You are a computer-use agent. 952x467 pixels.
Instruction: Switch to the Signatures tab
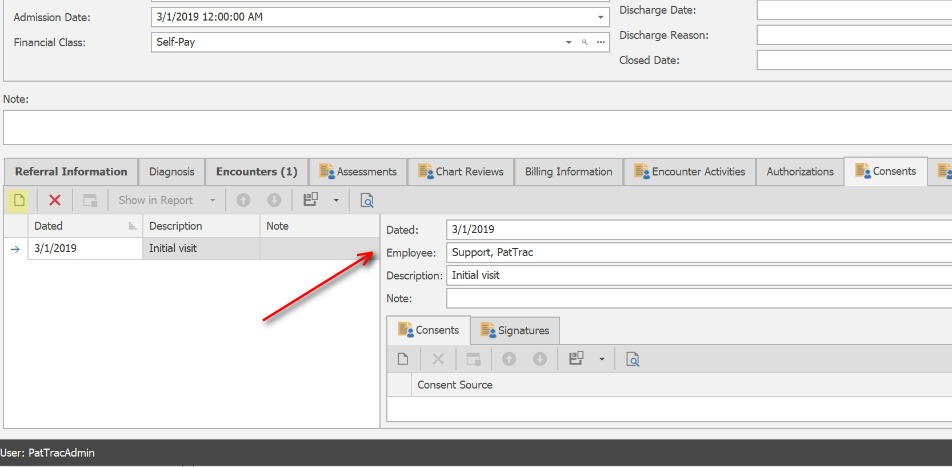pyautogui.click(x=515, y=330)
